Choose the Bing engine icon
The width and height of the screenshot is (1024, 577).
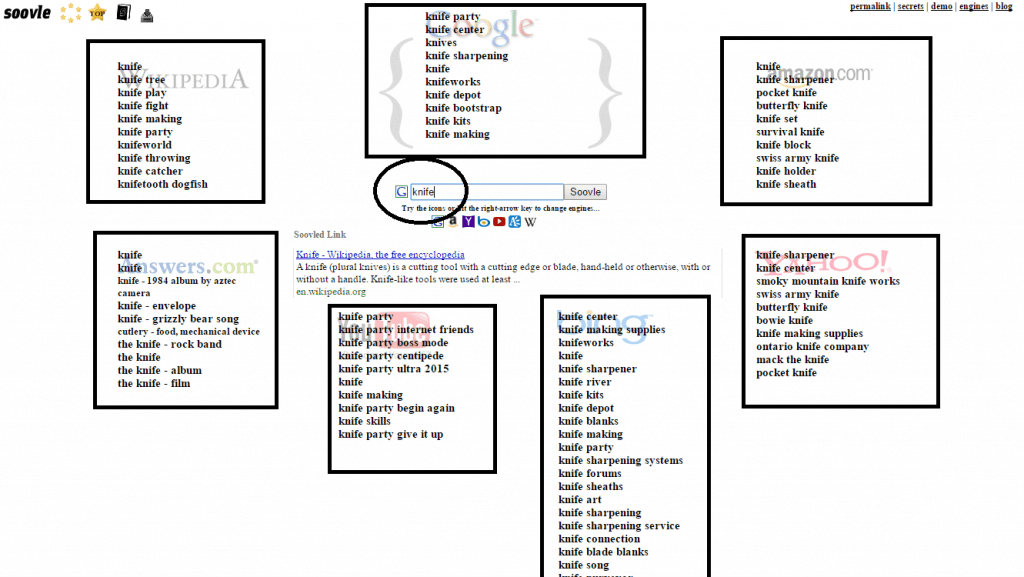[x=483, y=222]
